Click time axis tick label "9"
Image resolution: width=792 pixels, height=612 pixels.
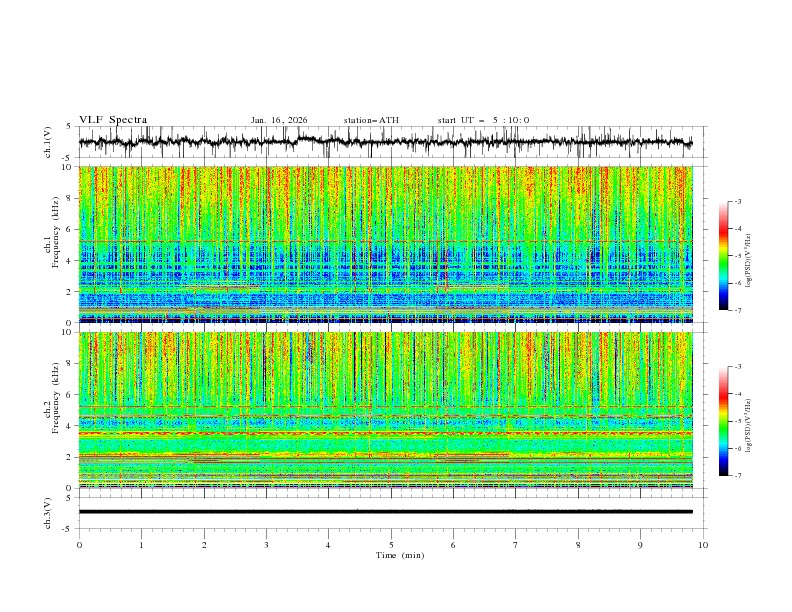(640, 545)
